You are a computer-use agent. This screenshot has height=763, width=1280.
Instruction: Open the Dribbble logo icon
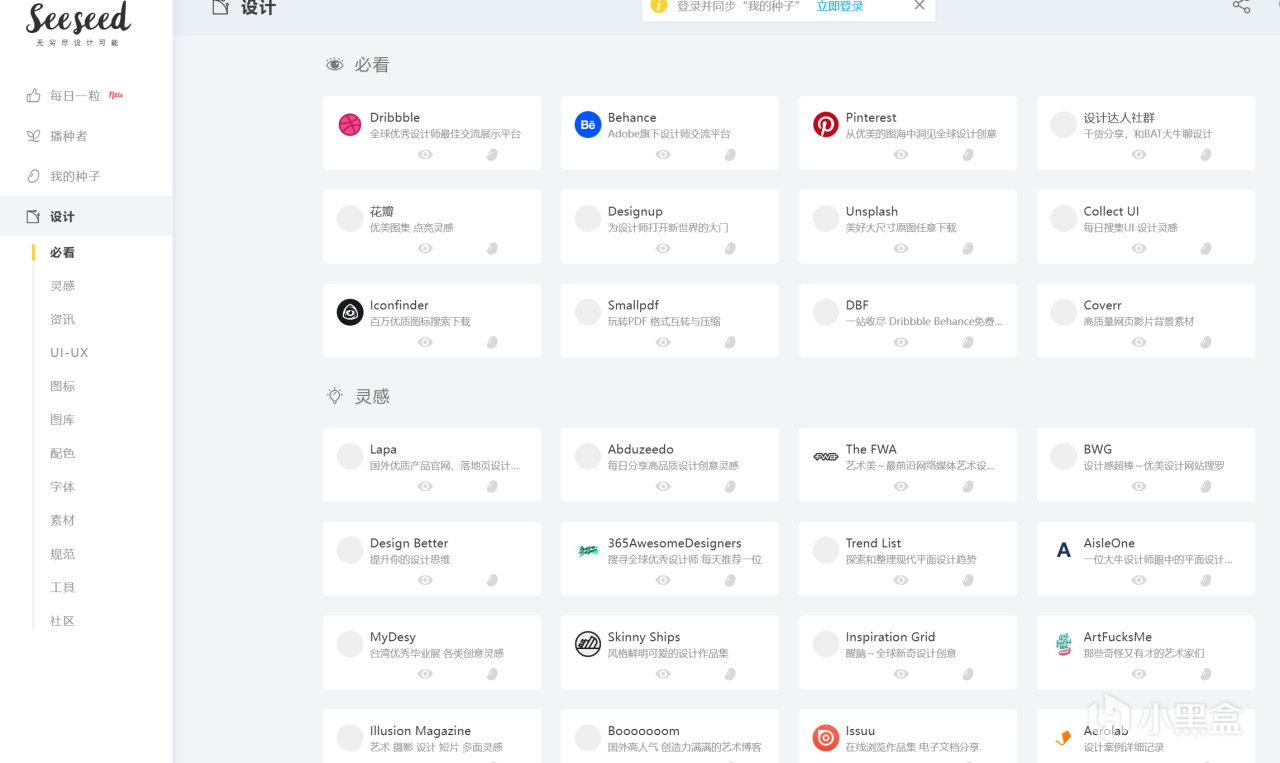coord(350,125)
